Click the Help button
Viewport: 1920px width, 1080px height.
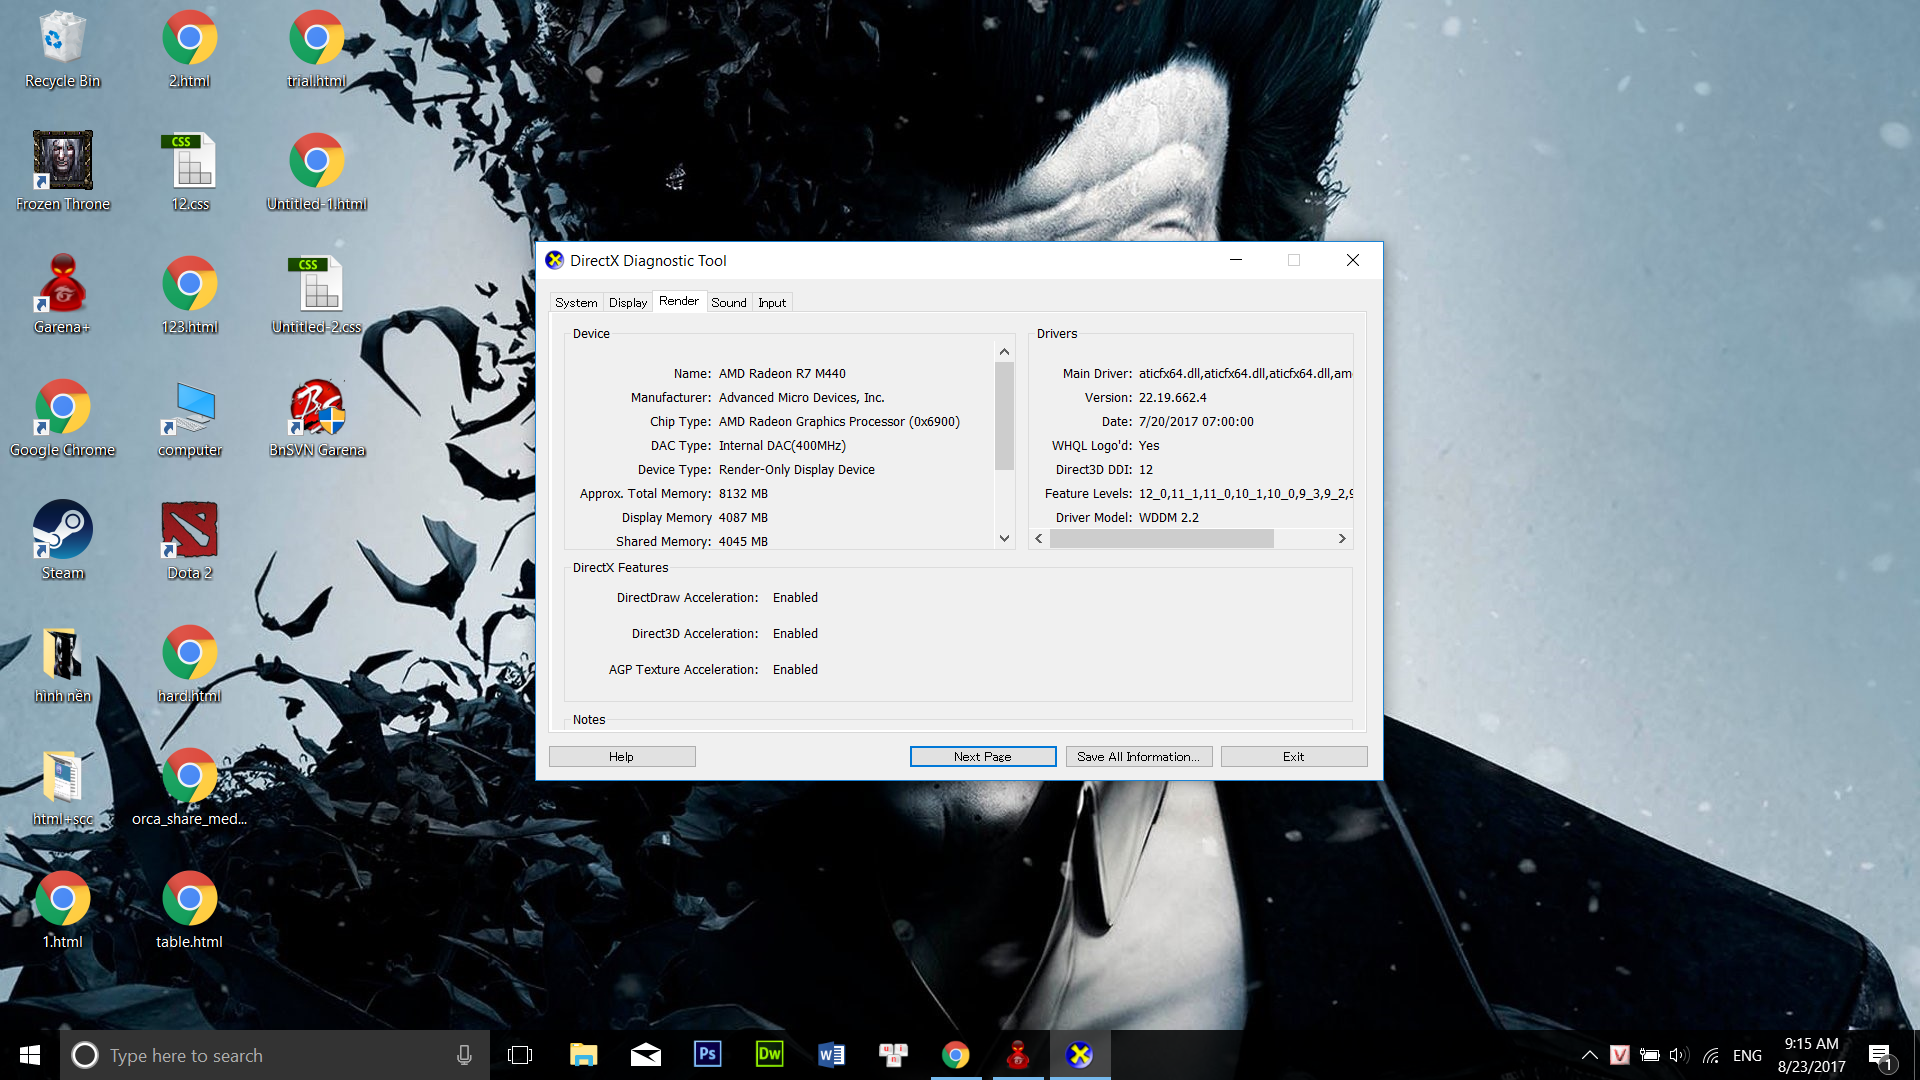[x=622, y=757]
